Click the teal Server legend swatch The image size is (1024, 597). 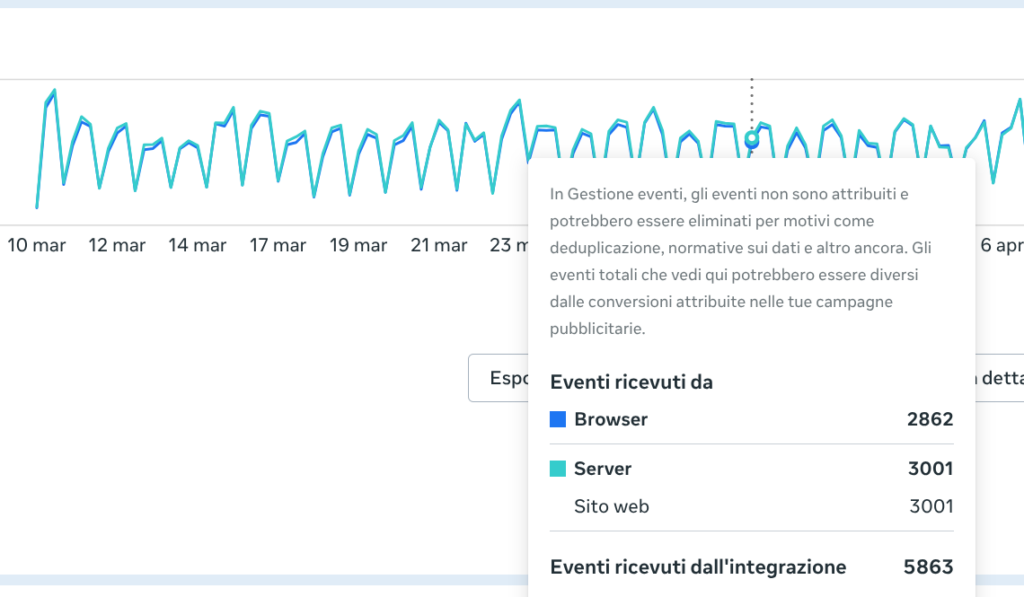[x=558, y=468]
